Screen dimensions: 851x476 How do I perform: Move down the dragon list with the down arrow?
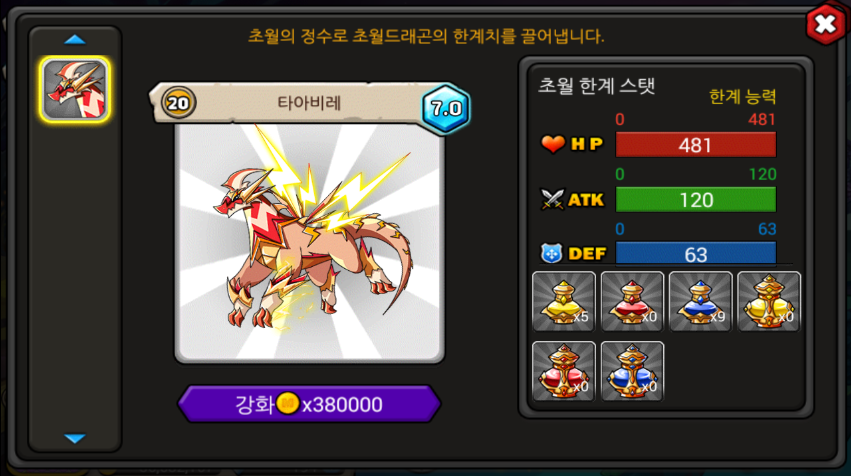[75, 438]
